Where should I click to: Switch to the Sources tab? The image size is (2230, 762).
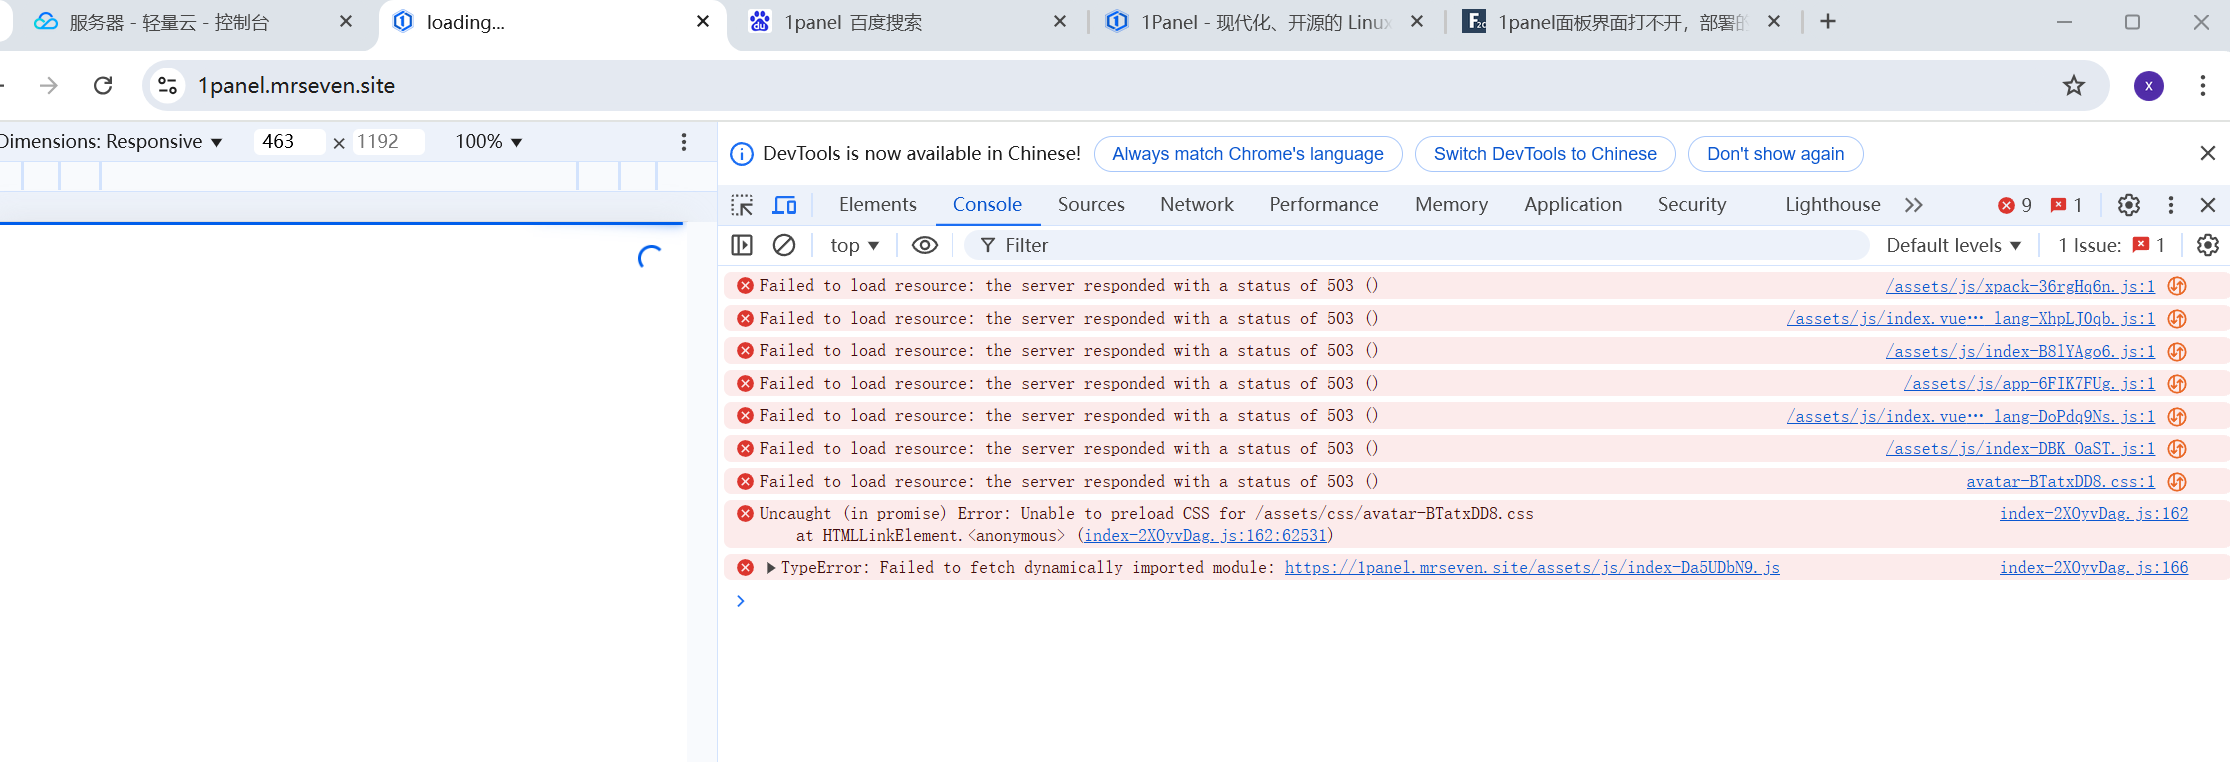(1091, 205)
